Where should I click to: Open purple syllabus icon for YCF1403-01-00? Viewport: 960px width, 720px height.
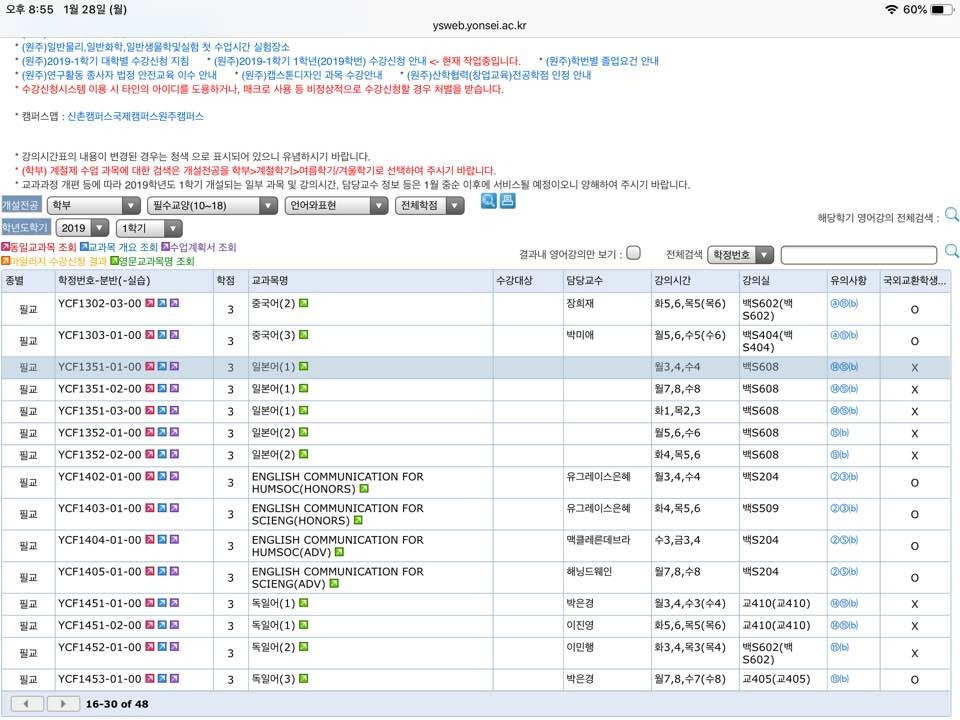174,508
